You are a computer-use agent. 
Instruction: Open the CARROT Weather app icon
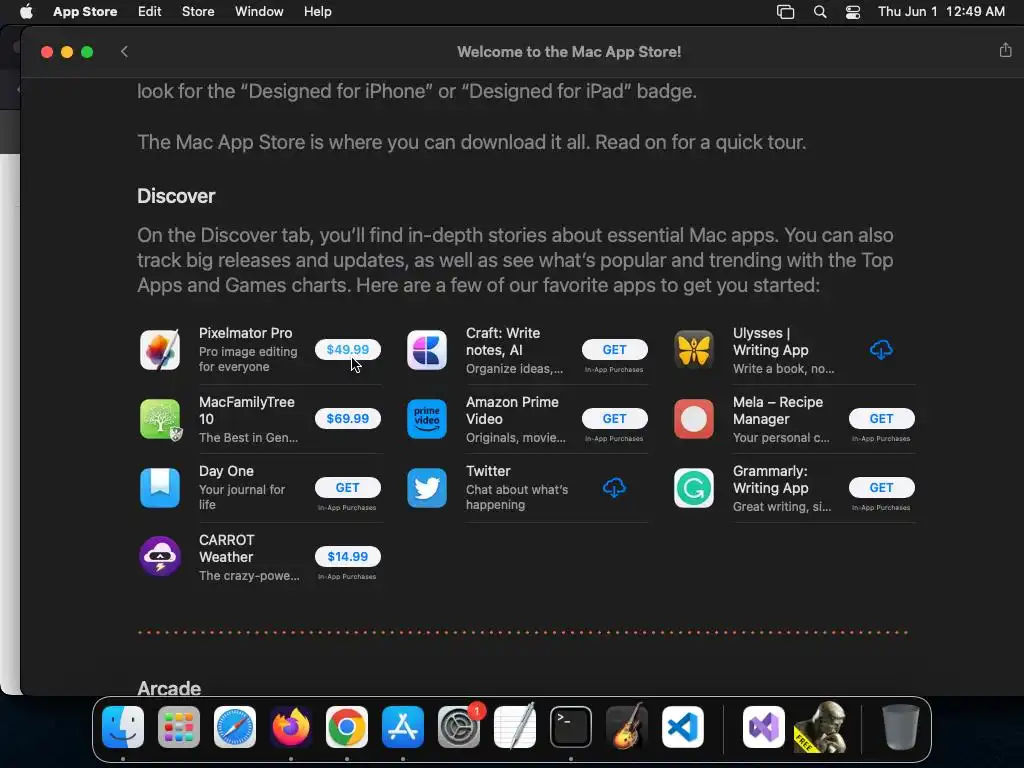pyautogui.click(x=160, y=556)
